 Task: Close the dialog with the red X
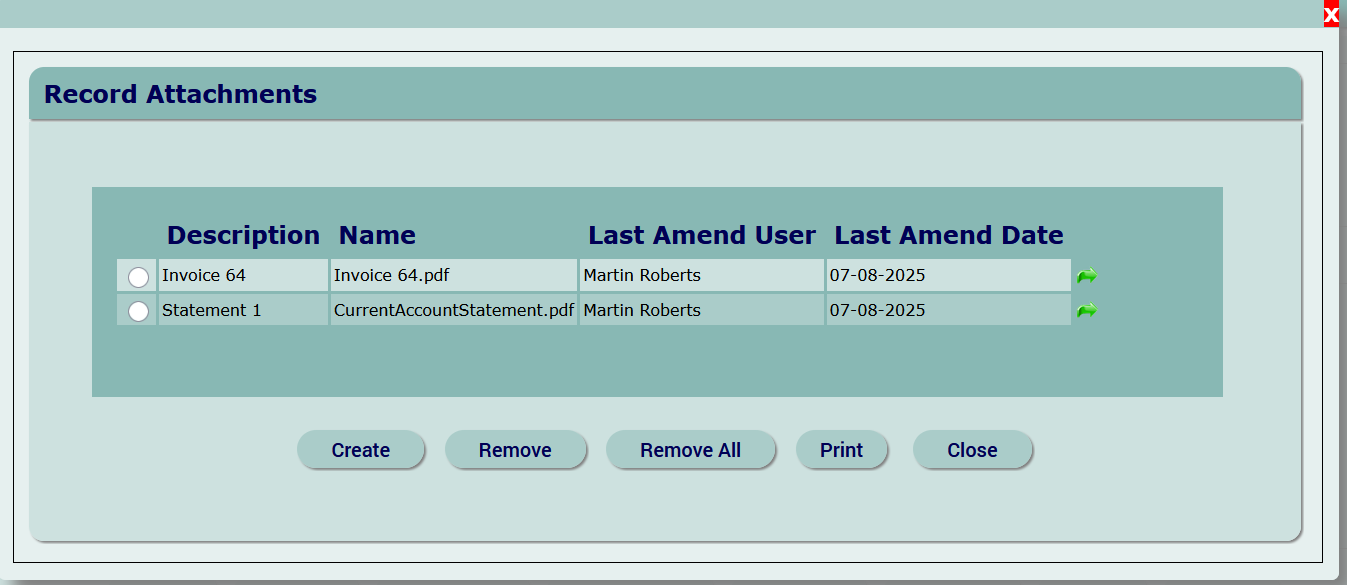point(1331,15)
